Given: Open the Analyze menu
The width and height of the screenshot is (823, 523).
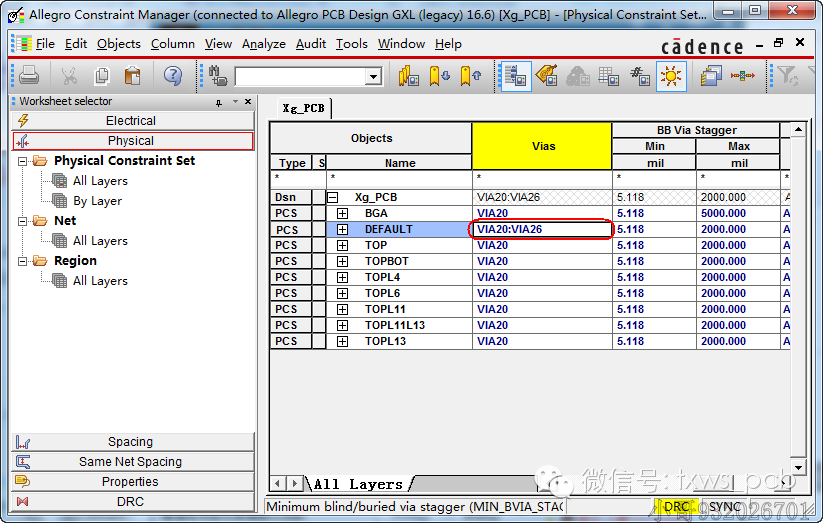Looking at the screenshot, I should point(263,44).
